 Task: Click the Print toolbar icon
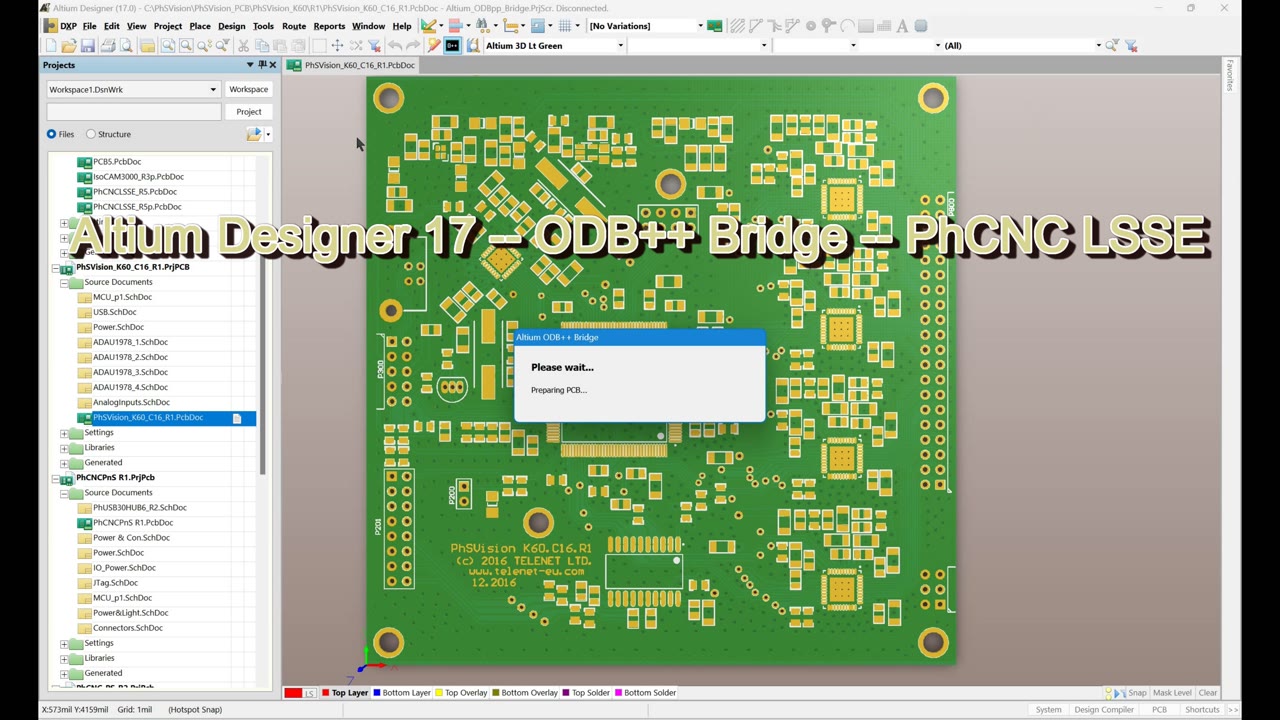point(107,45)
